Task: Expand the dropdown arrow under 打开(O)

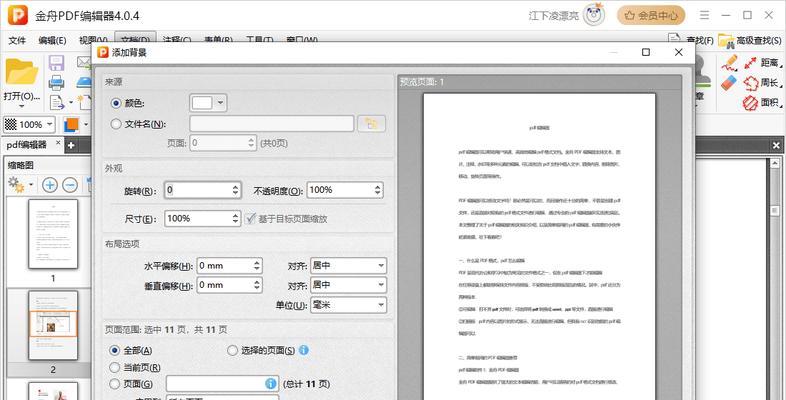Action: (22, 107)
